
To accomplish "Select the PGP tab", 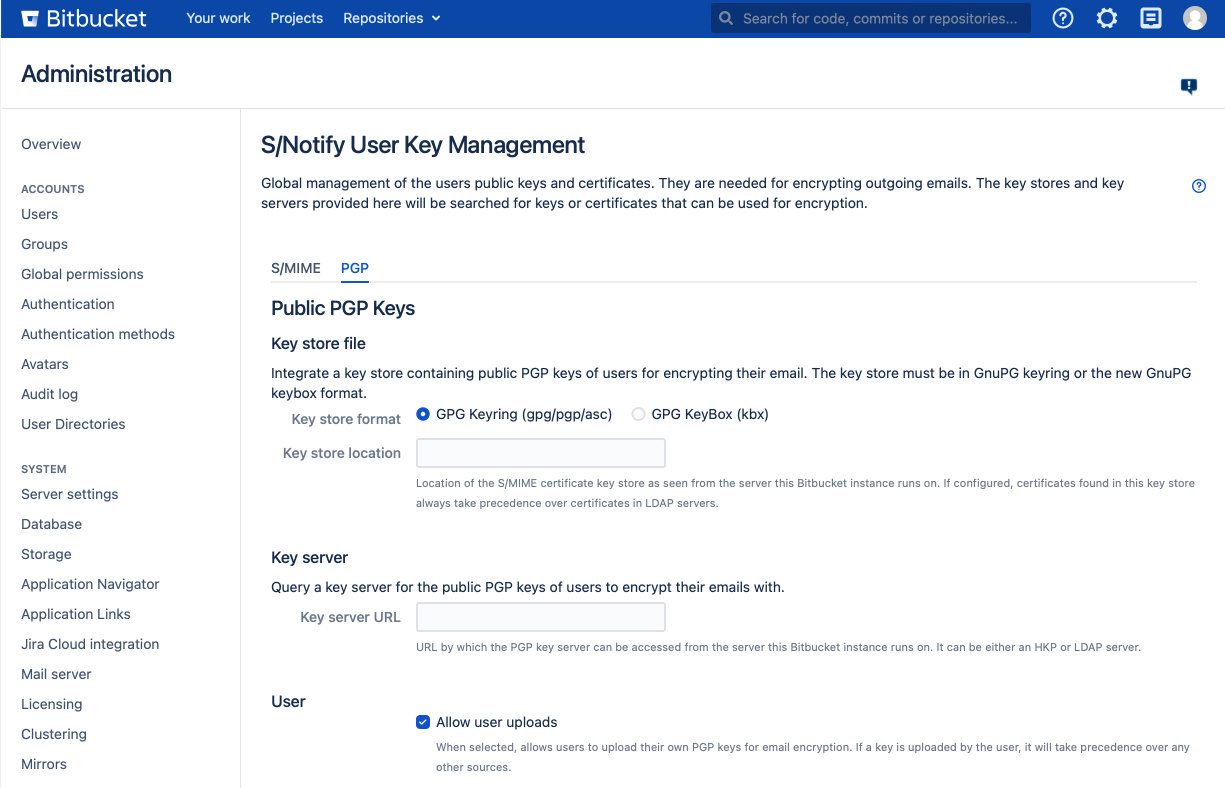I will point(355,268).
